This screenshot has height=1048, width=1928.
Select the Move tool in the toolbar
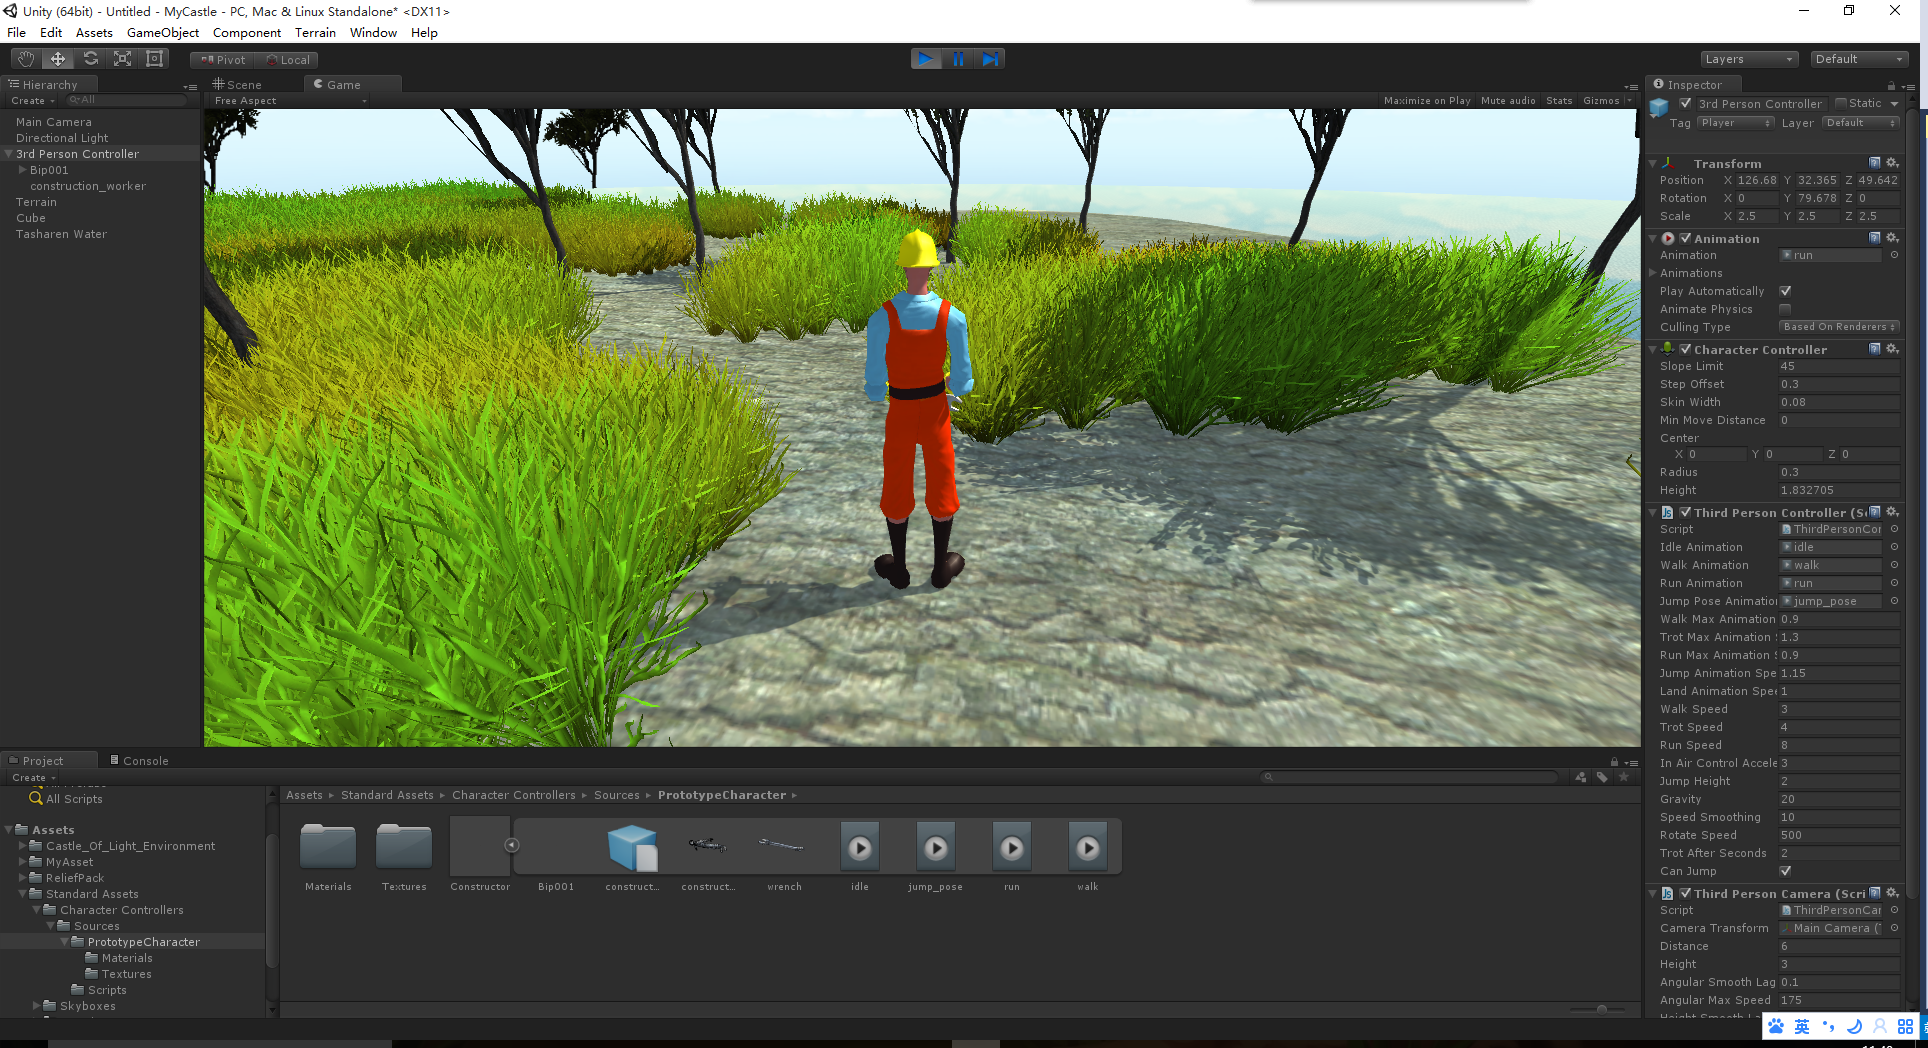pos(58,59)
